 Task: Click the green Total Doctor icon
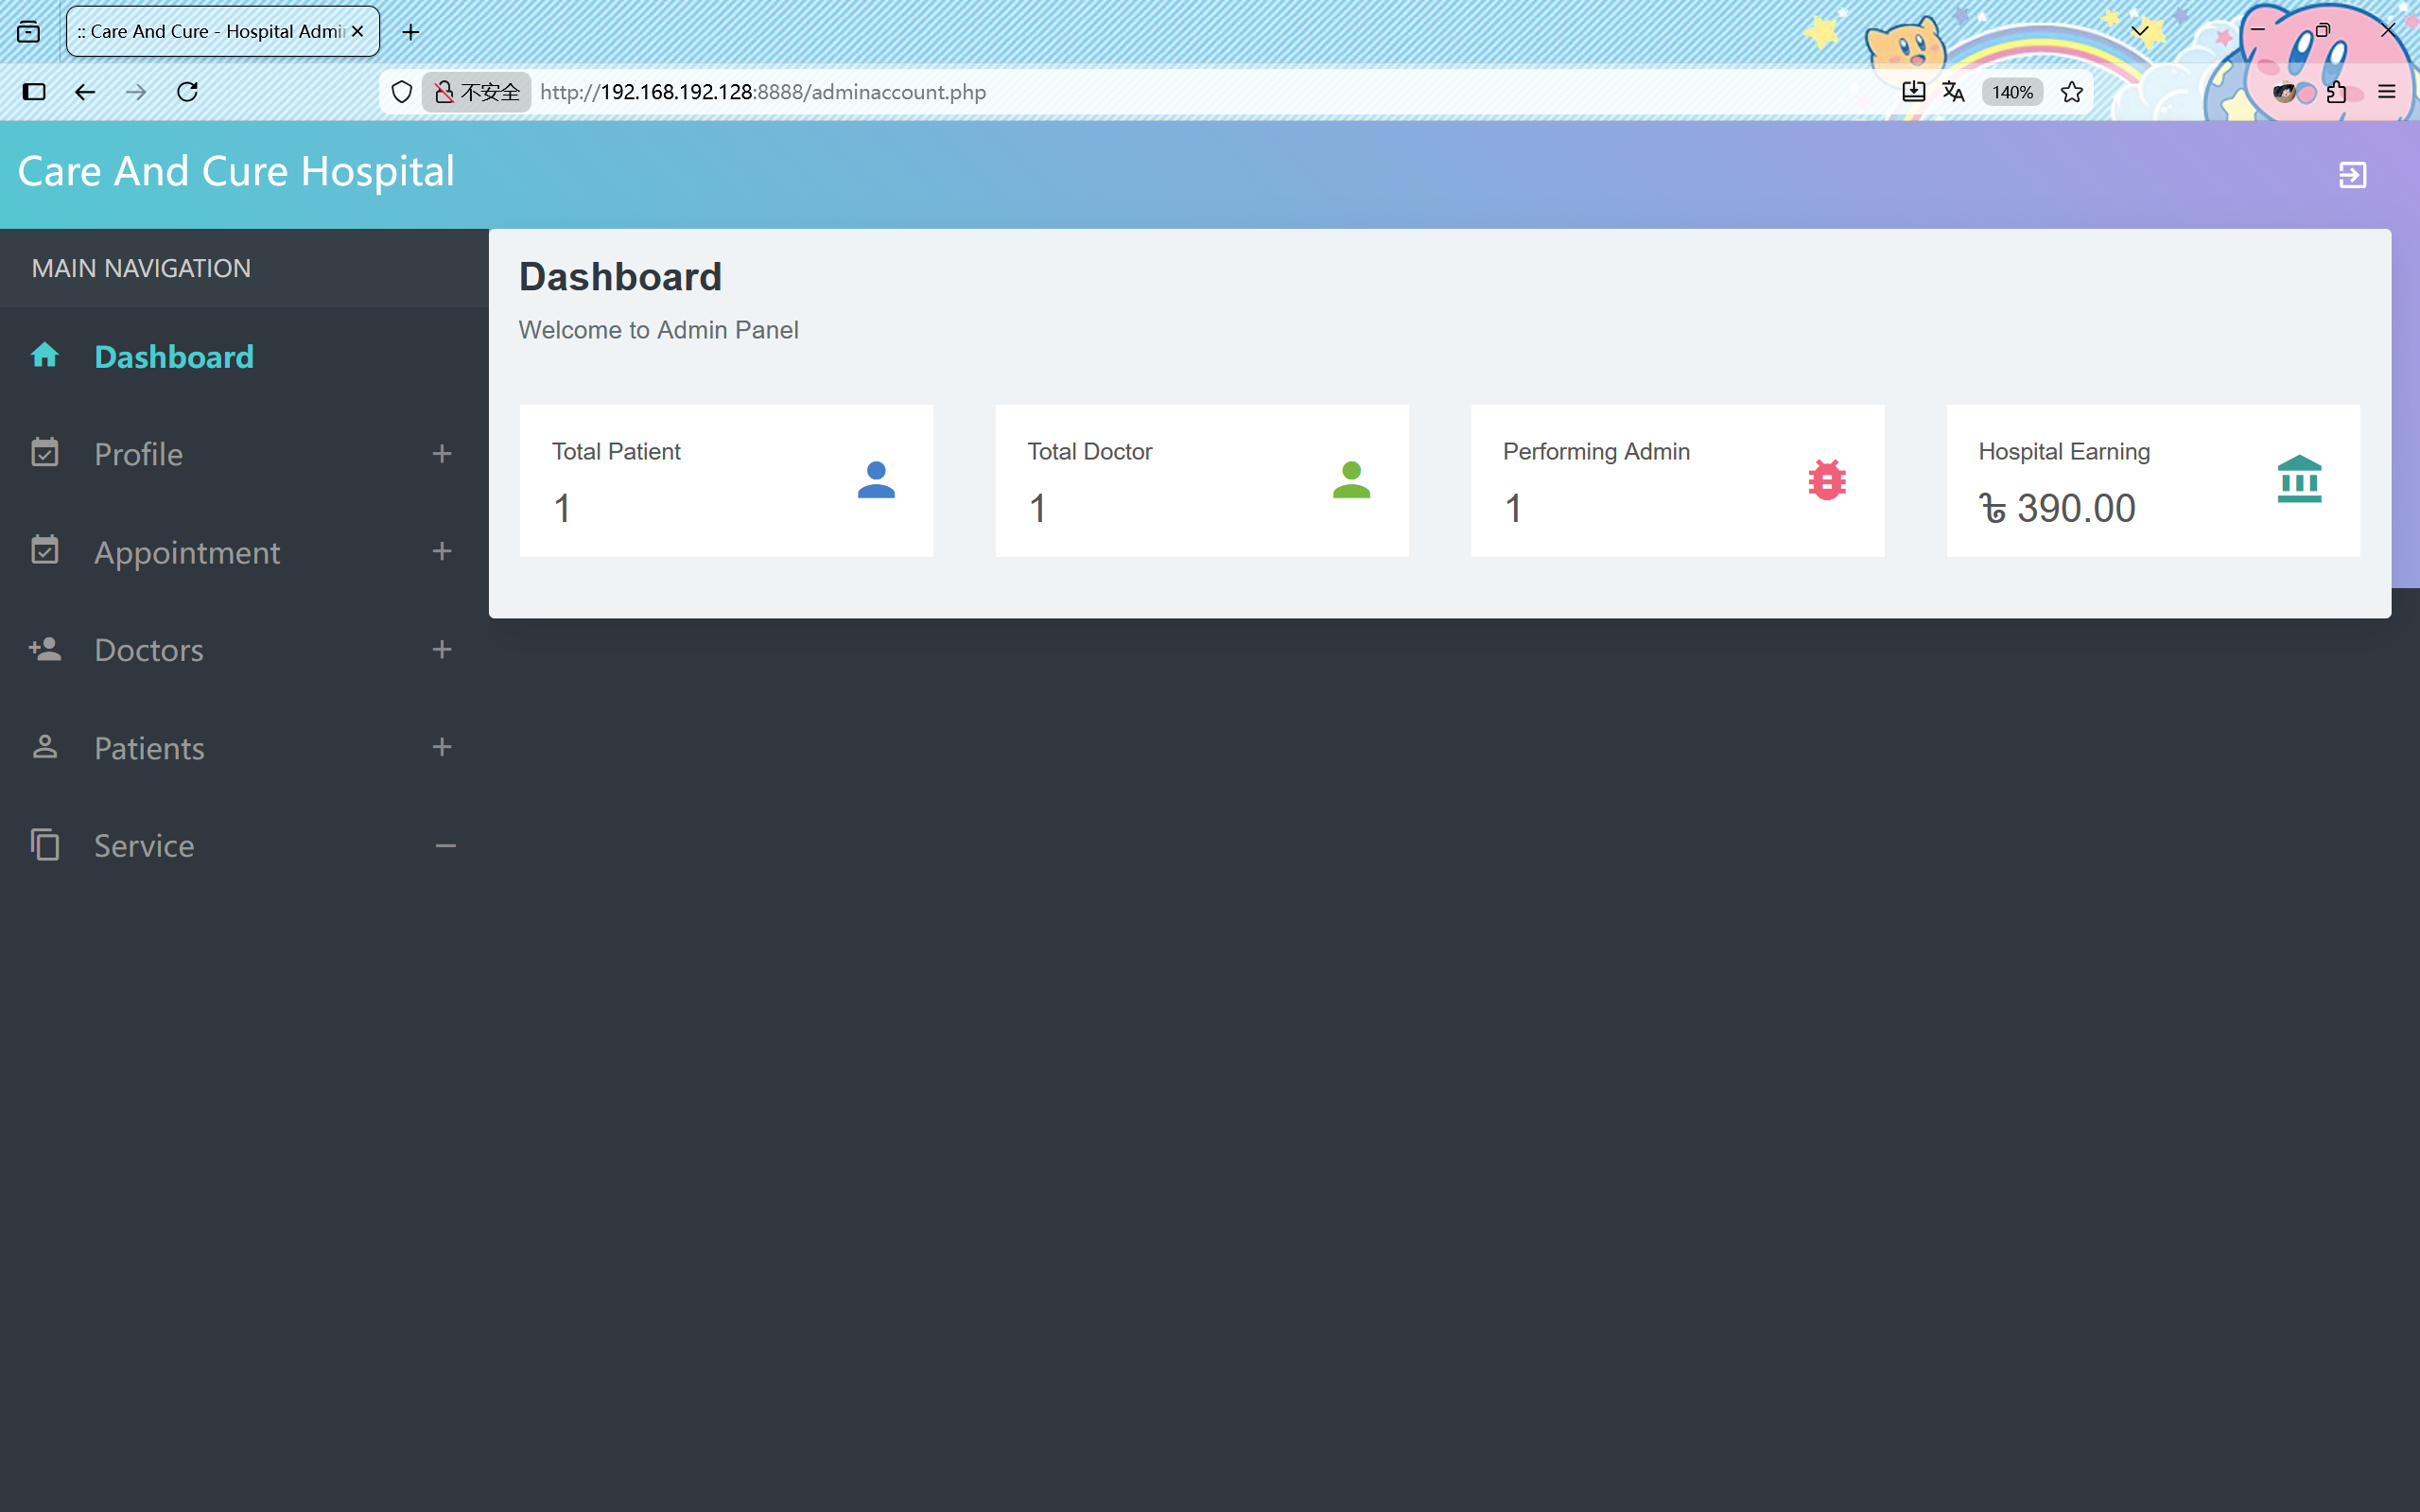click(x=1351, y=481)
